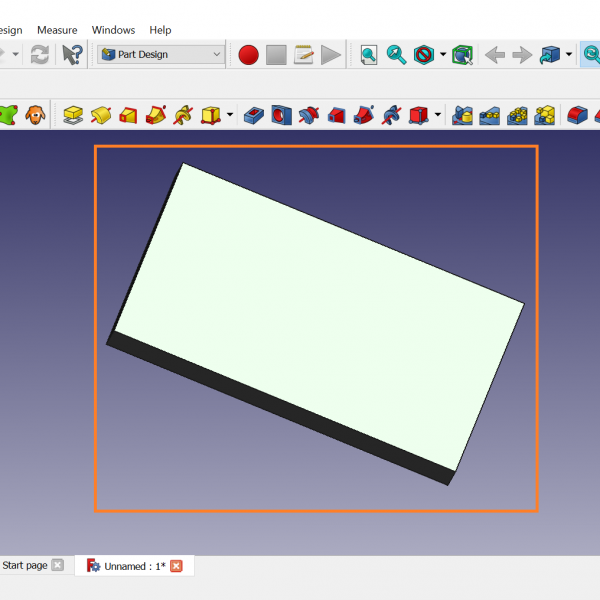
Task: Expand the subtractive primitive dropdown arrow
Action: point(438,115)
